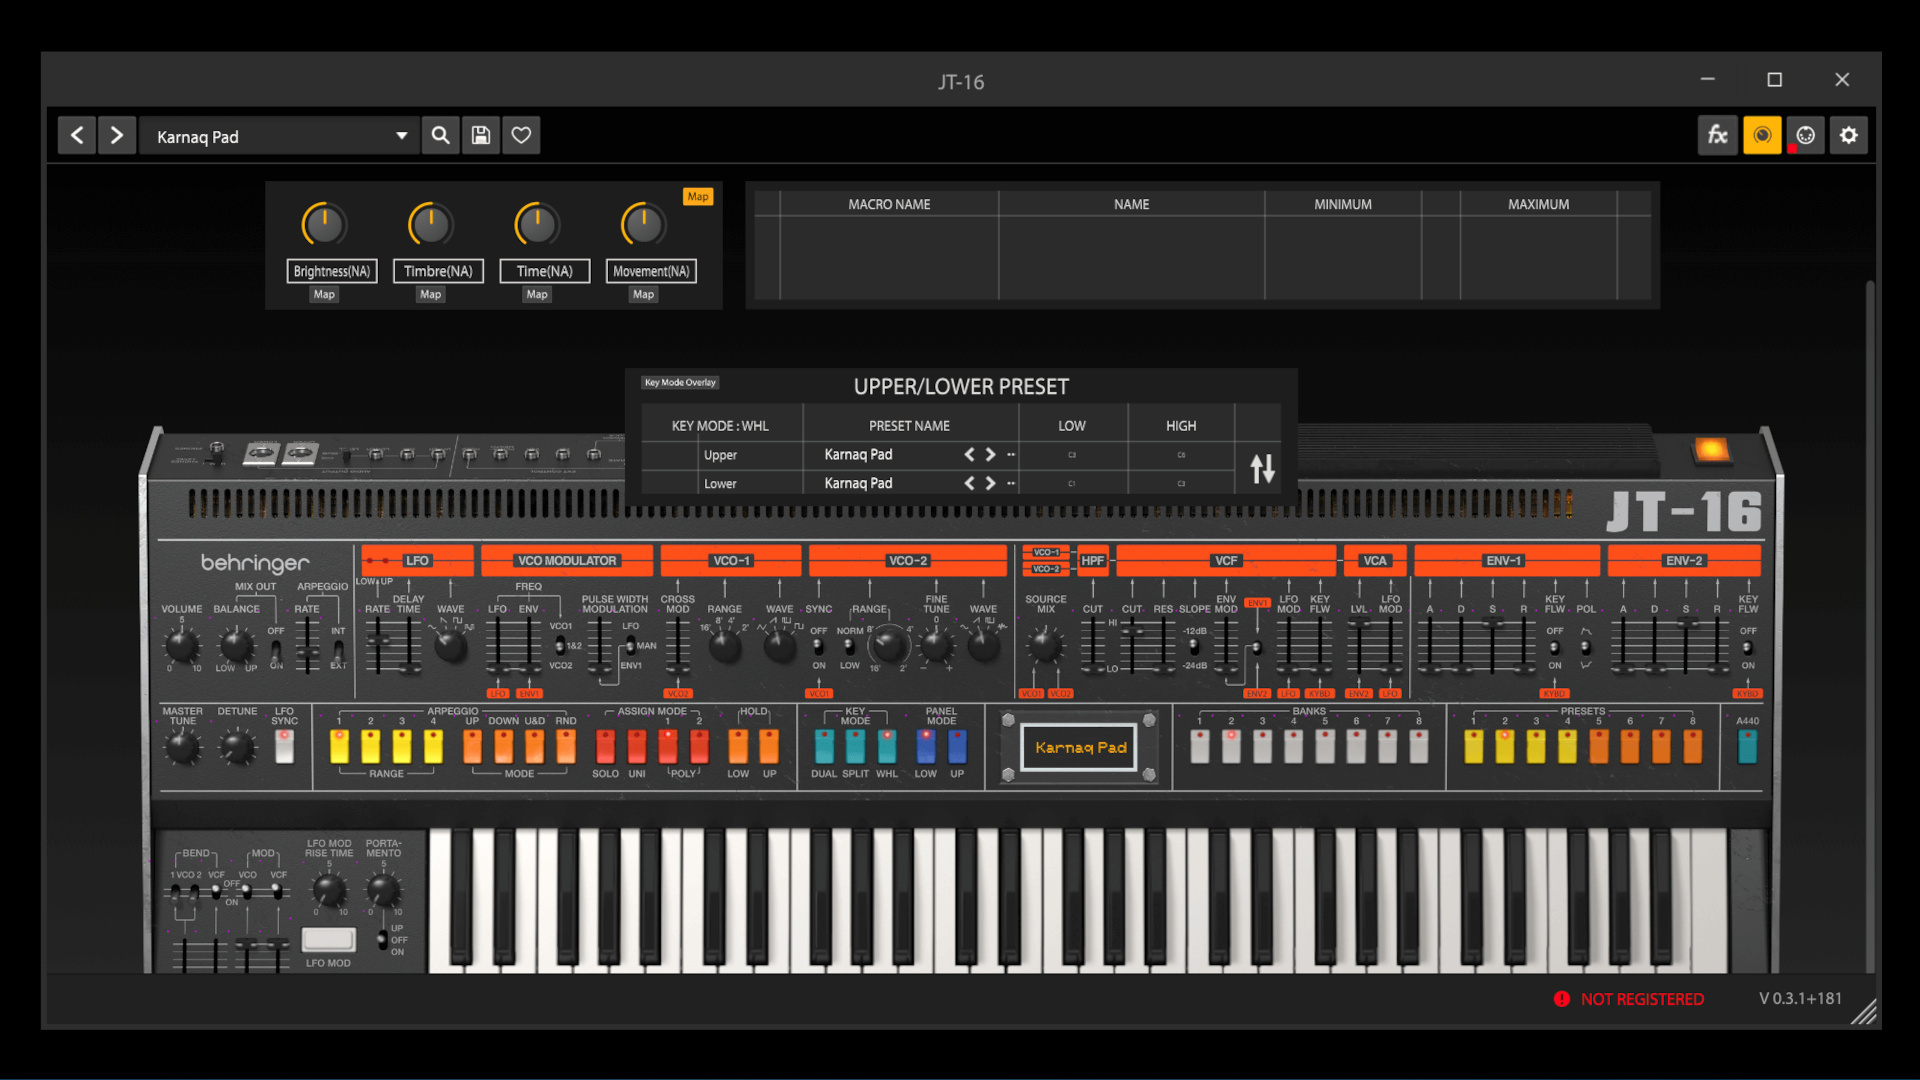
Task: Toggle the arpeggio range 1 yellow button
Action: [x=340, y=746]
